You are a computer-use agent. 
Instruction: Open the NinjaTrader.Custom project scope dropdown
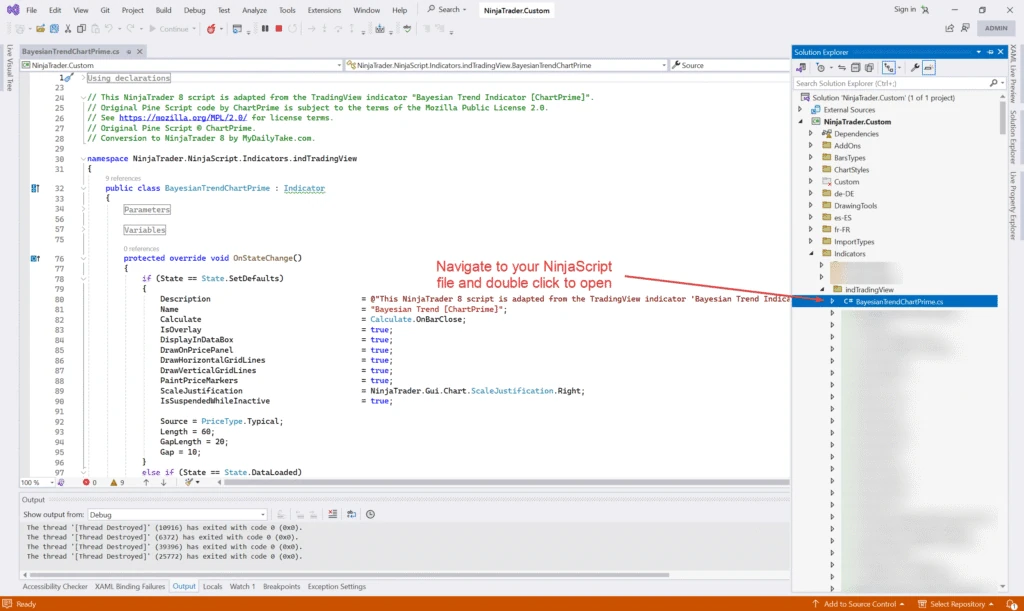182,65
